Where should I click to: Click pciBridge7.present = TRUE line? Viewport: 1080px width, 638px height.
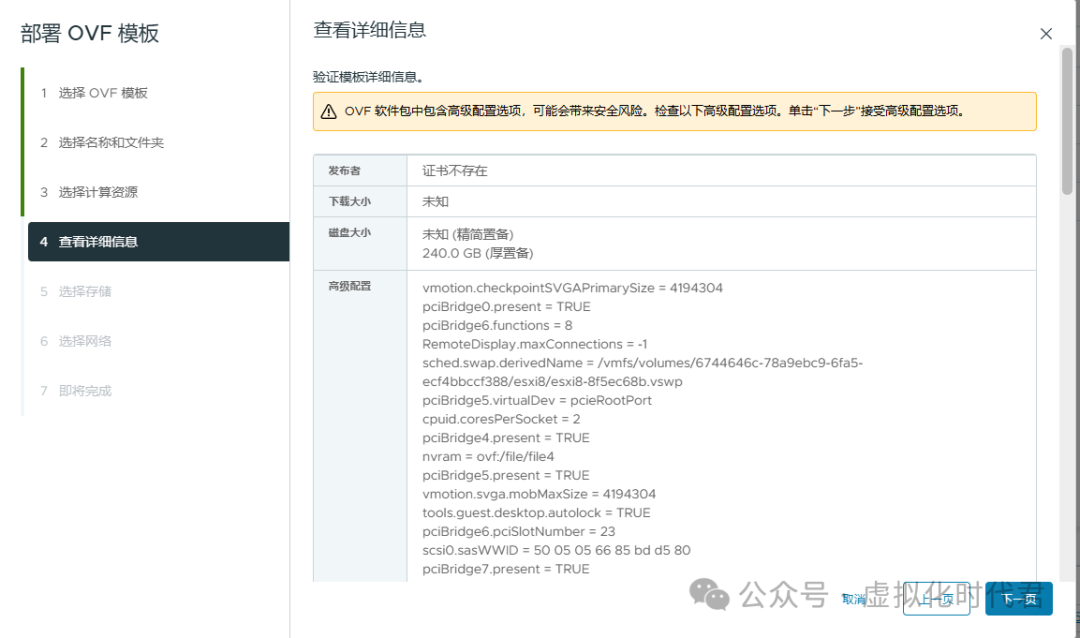(x=506, y=569)
